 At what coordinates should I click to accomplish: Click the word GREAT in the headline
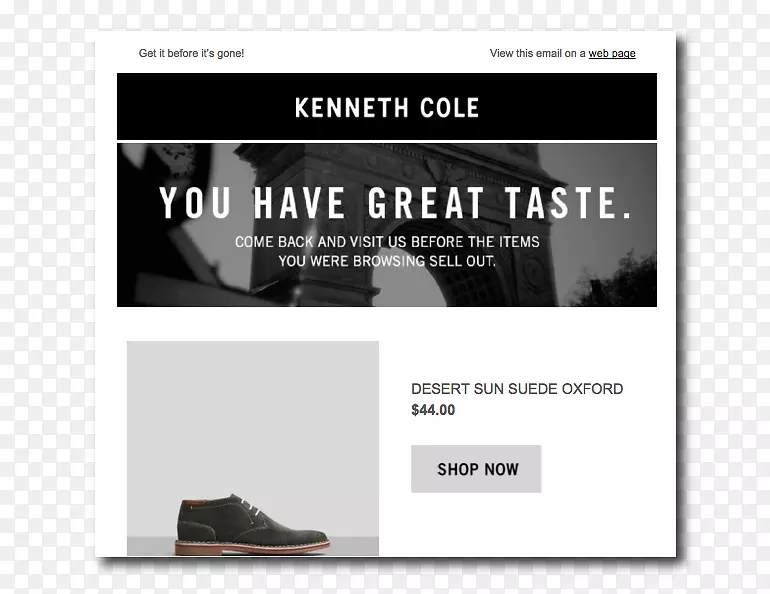[x=427, y=203]
